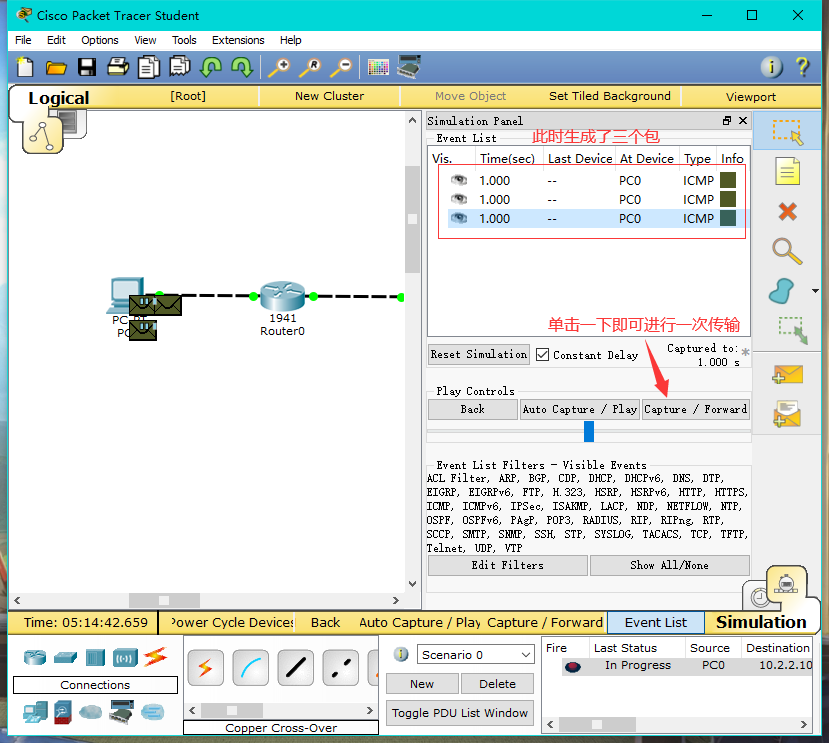829x743 pixels.
Task: Toggle visibility eye of first ICMP event
Action: pos(459,180)
